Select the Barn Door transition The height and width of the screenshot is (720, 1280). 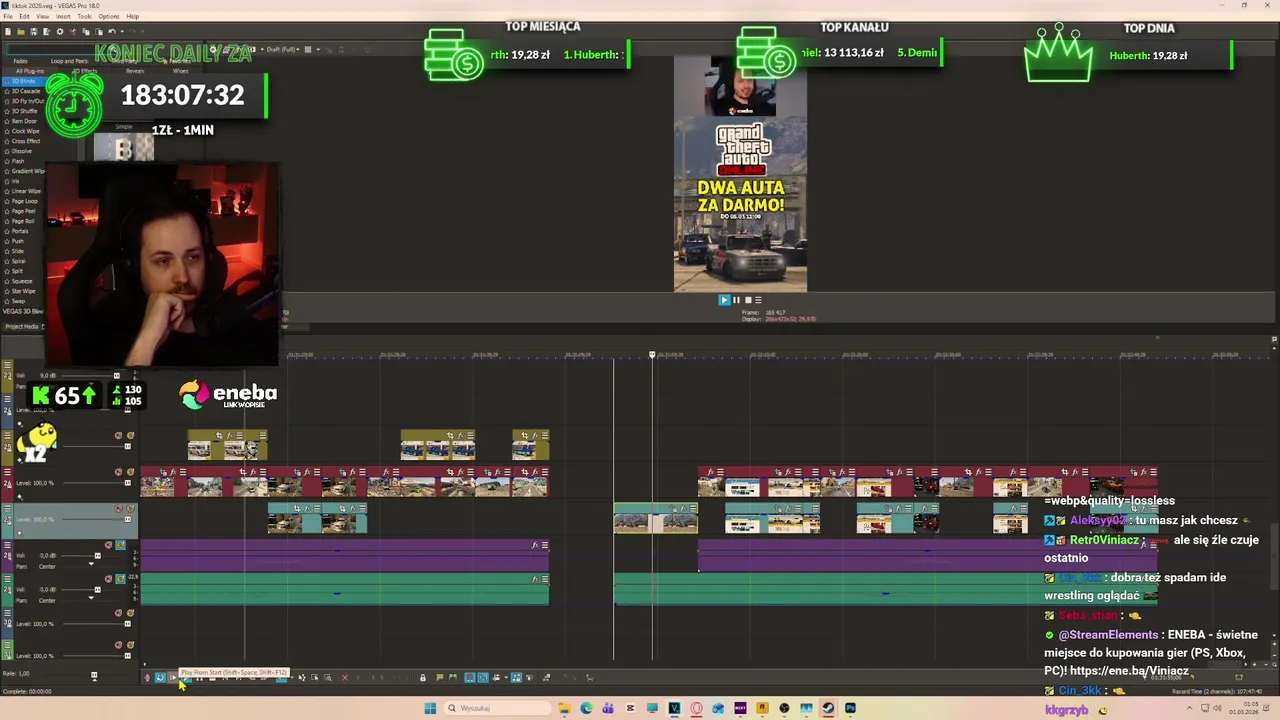coord(23,121)
